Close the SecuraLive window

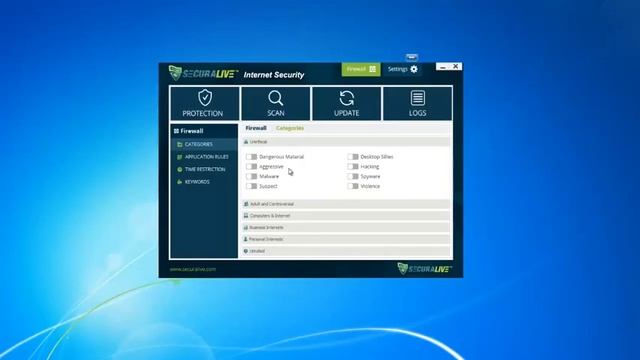click(456, 67)
